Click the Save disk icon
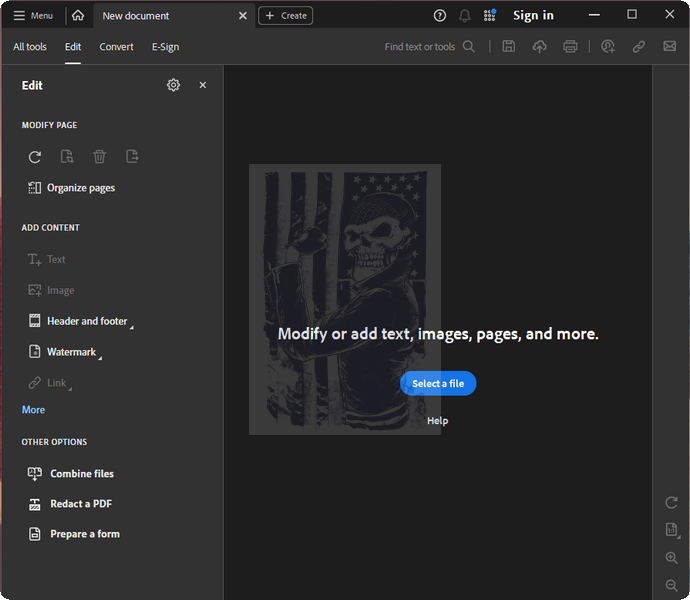 [x=509, y=46]
